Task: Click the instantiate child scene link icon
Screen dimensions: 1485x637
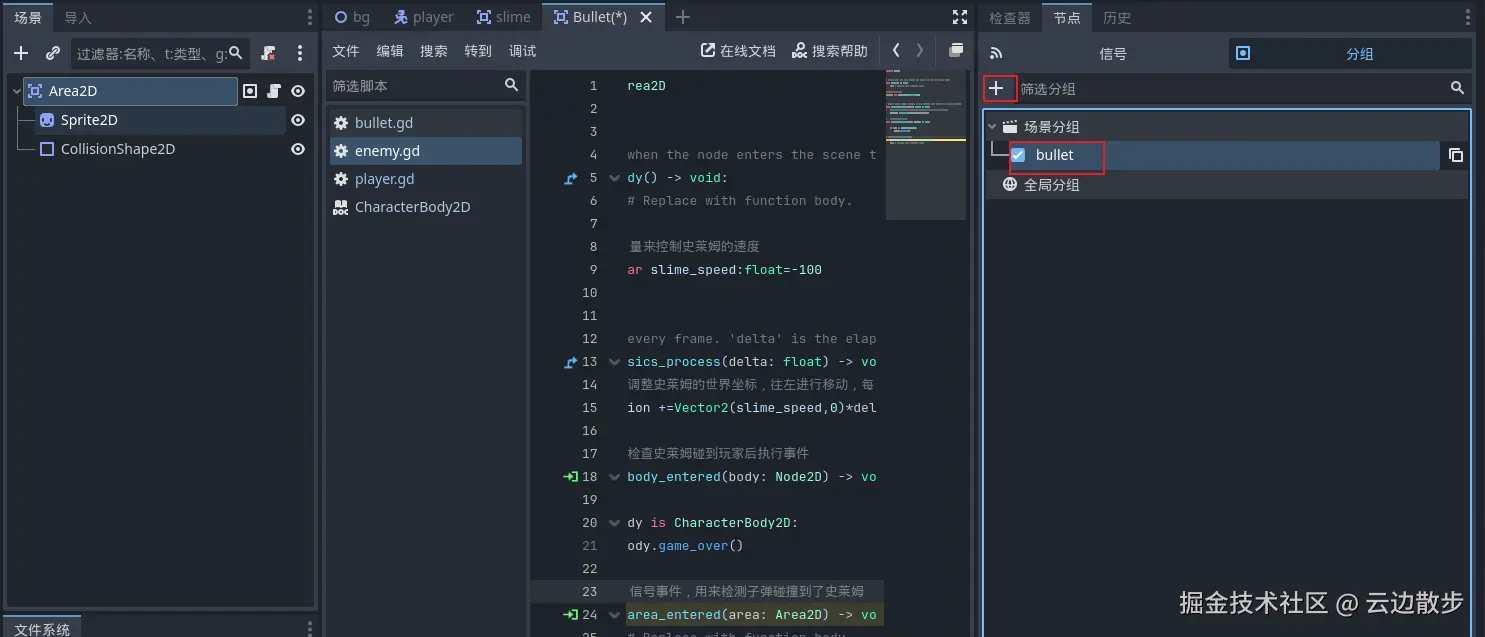Action: tap(53, 53)
